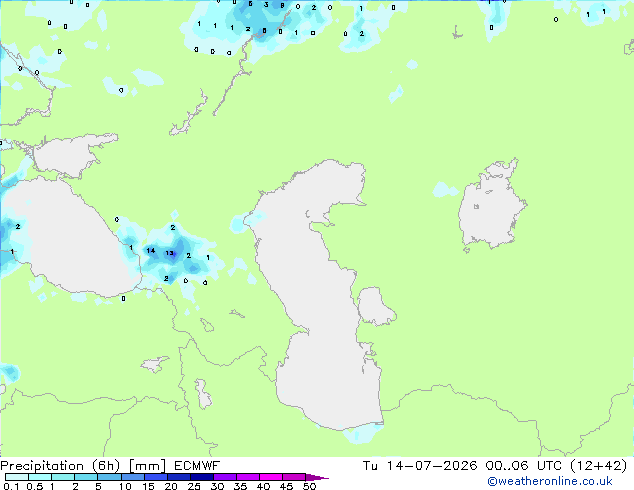Click the legend arrow tip above 50

(x=317, y=477)
